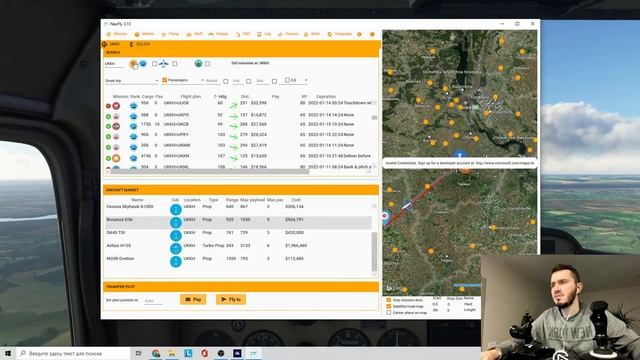
Task: Click green status dot in $26,324 row
Action: click(x=108, y=137)
